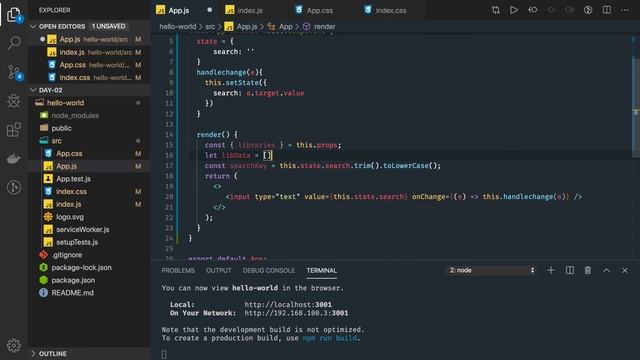
Task: Open the Git graph icon in activity bar
Action: [x=14, y=187]
